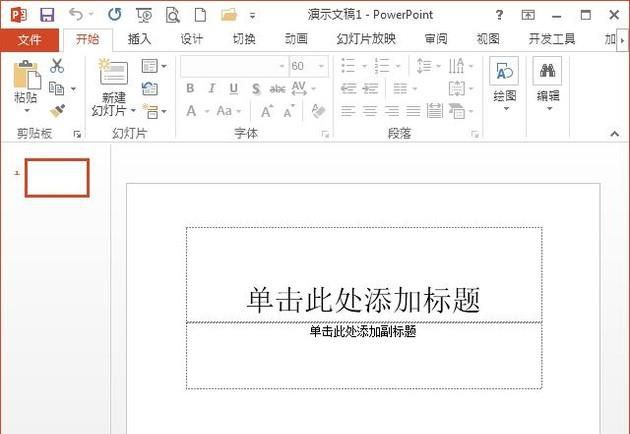Open Print Preview icon
The image size is (630, 434).
[172, 15]
